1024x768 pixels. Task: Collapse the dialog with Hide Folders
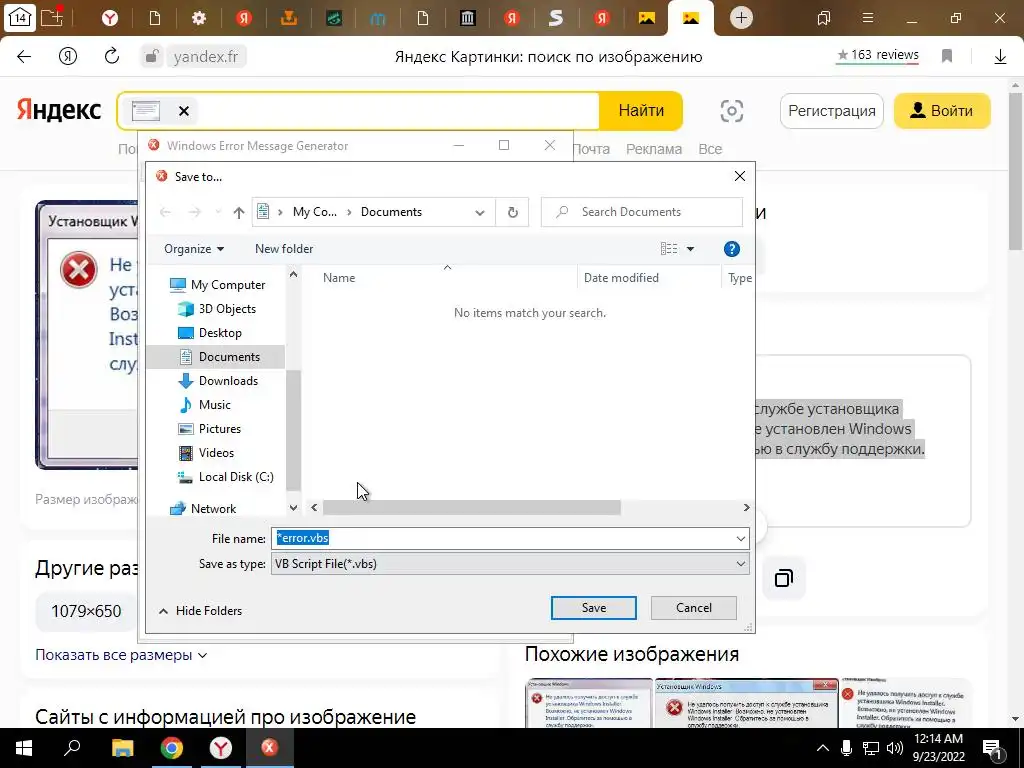point(200,611)
